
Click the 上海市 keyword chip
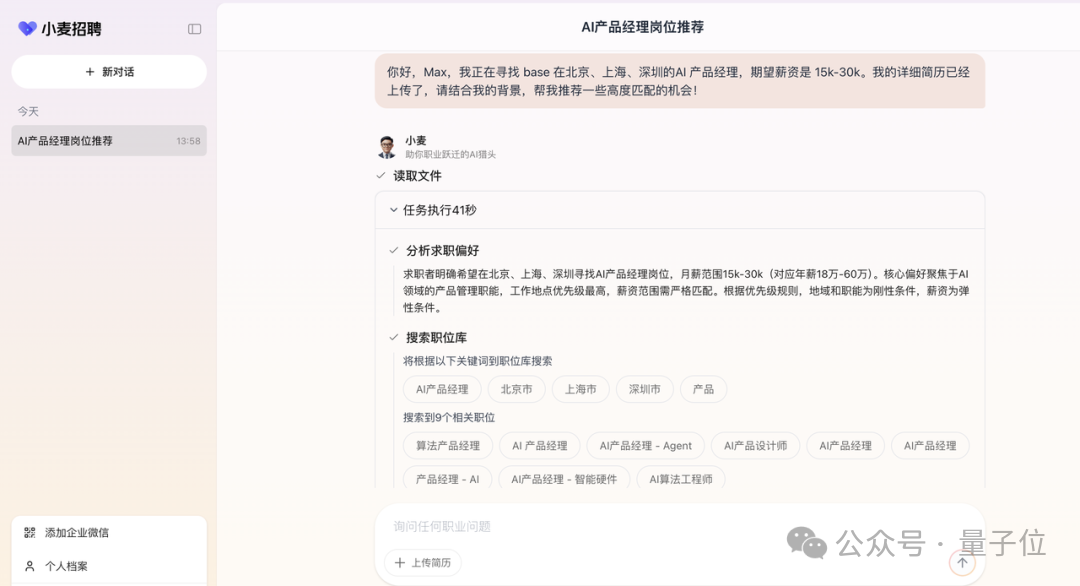point(581,389)
